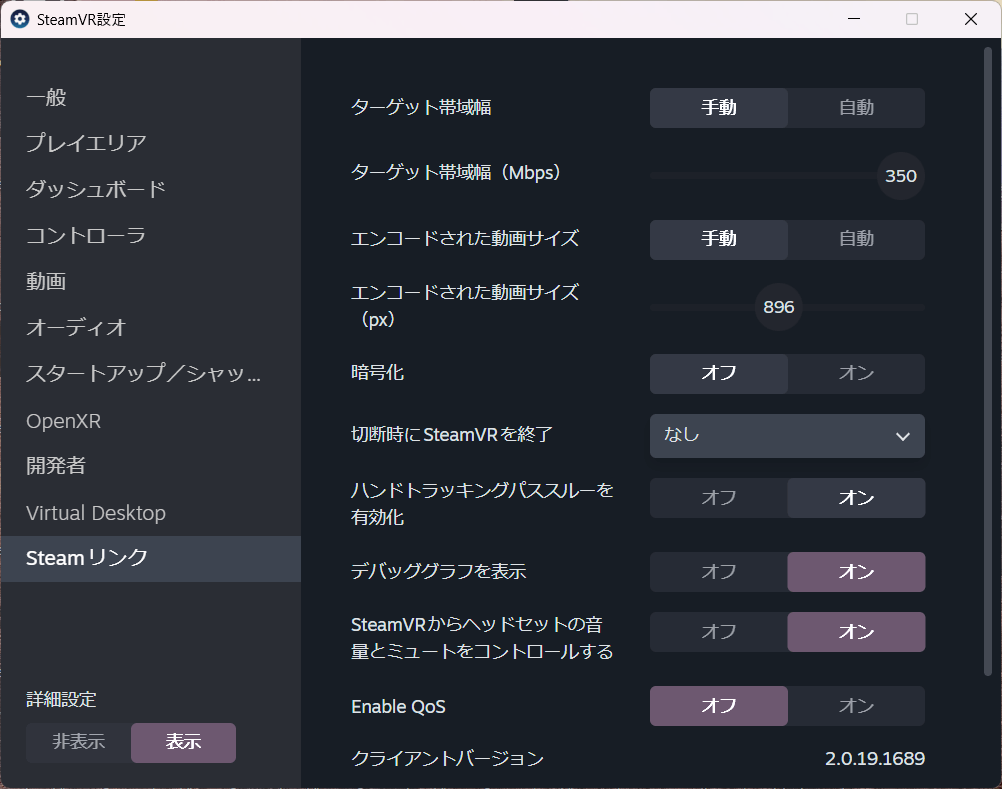Turn off ハンドトラッキングパススルー
Image resolution: width=1002 pixels, height=789 pixels.
[718, 498]
